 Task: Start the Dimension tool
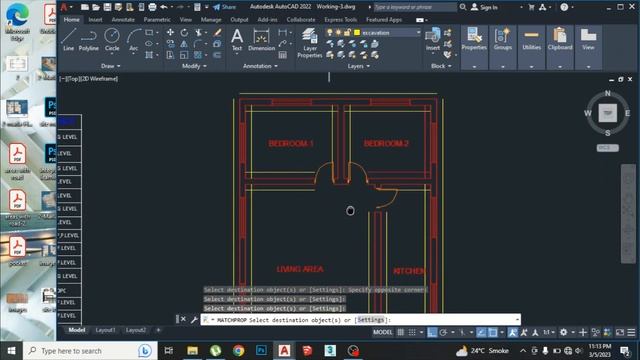click(x=261, y=40)
